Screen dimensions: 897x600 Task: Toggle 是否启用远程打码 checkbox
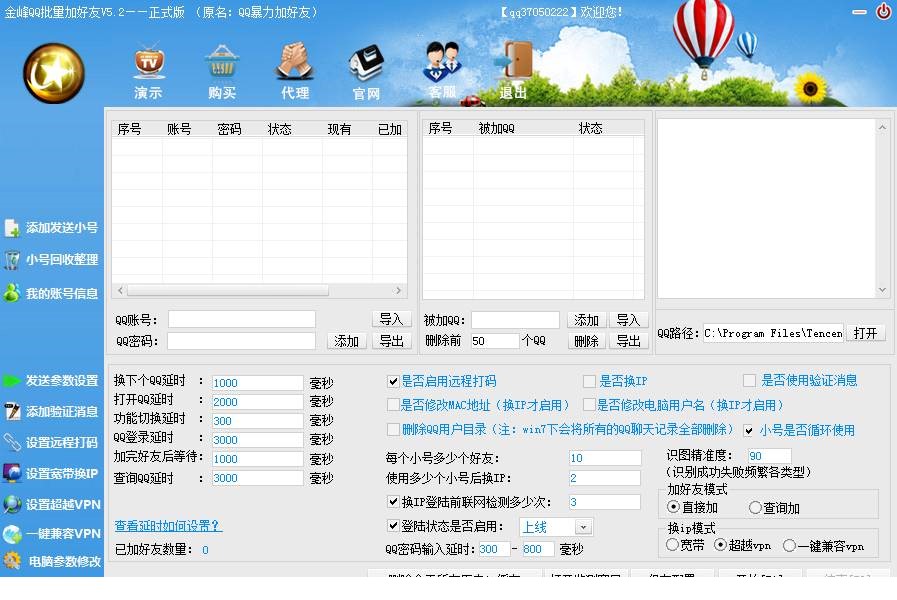coord(393,382)
